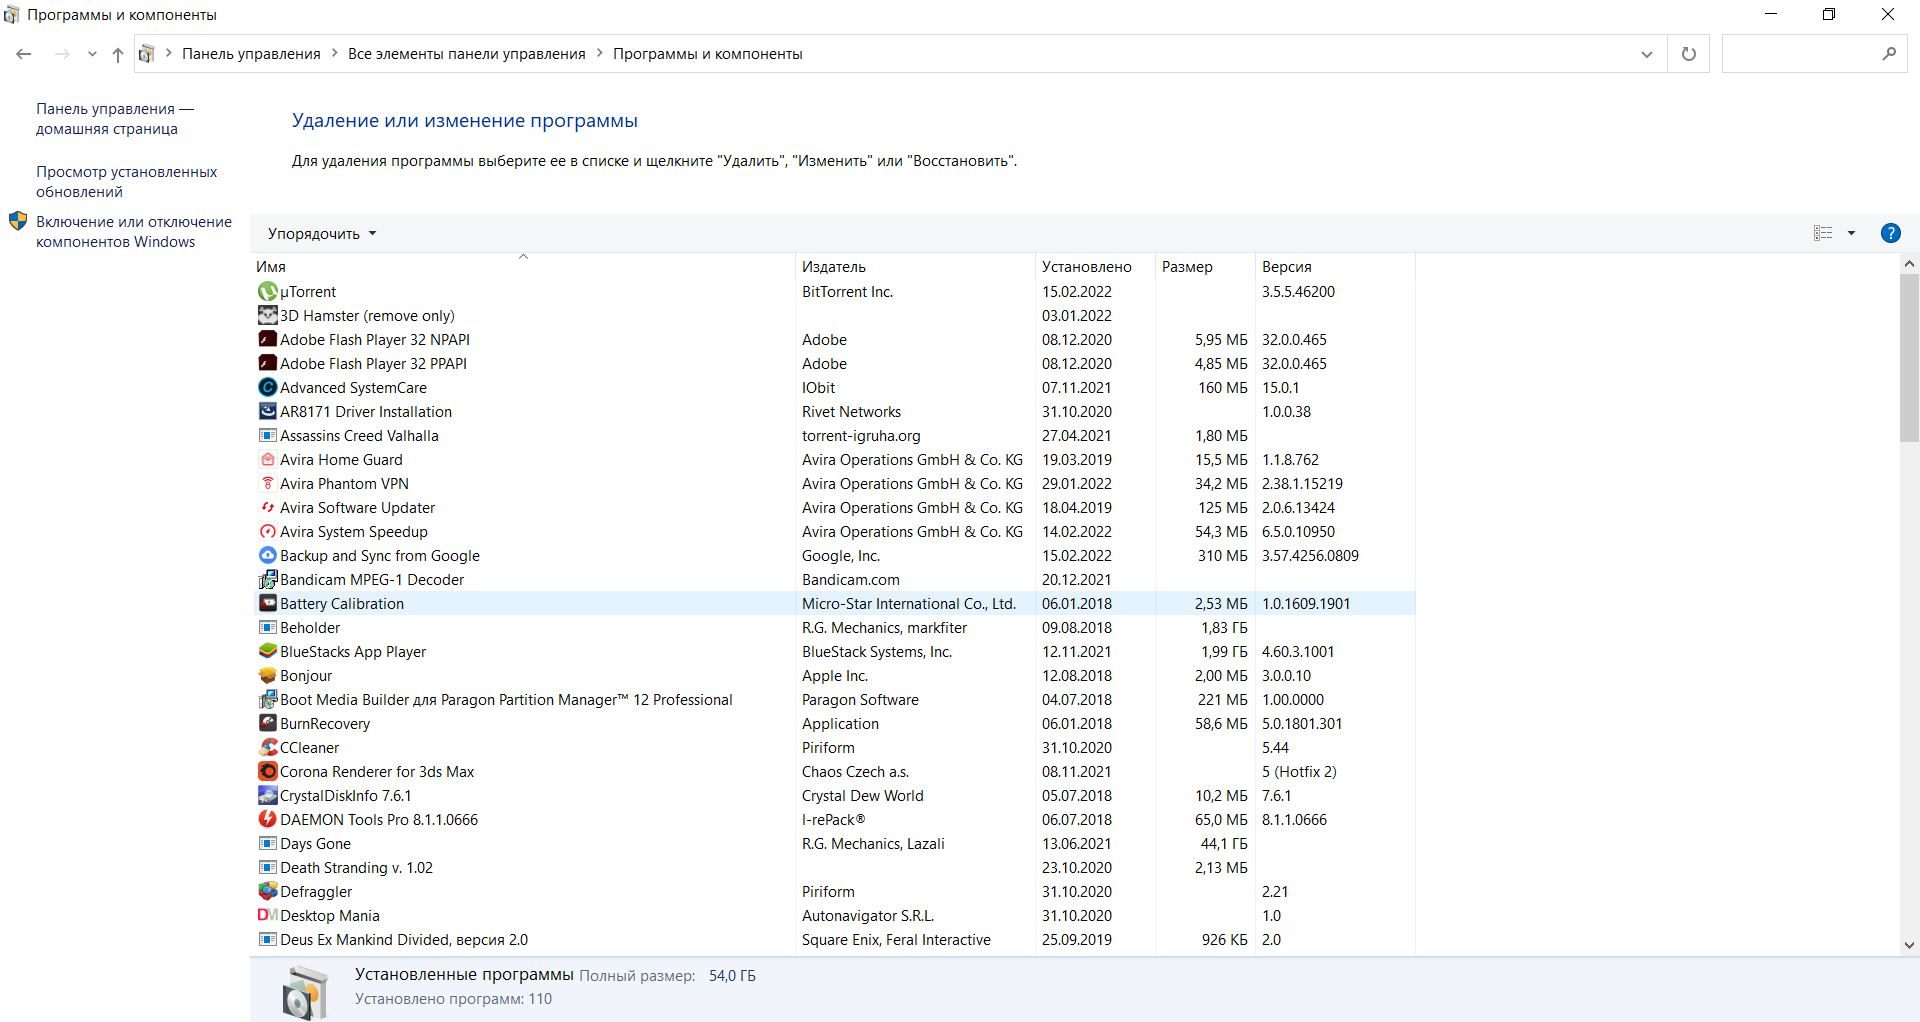
Task: Navigate to Панель управления breadcrumb
Action: tap(251, 54)
